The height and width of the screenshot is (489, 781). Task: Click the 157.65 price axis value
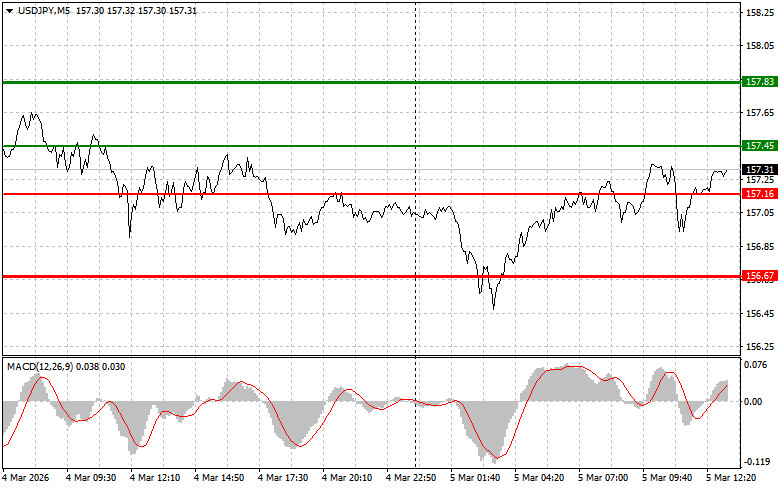pyautogui.click(x=760, y=113)
